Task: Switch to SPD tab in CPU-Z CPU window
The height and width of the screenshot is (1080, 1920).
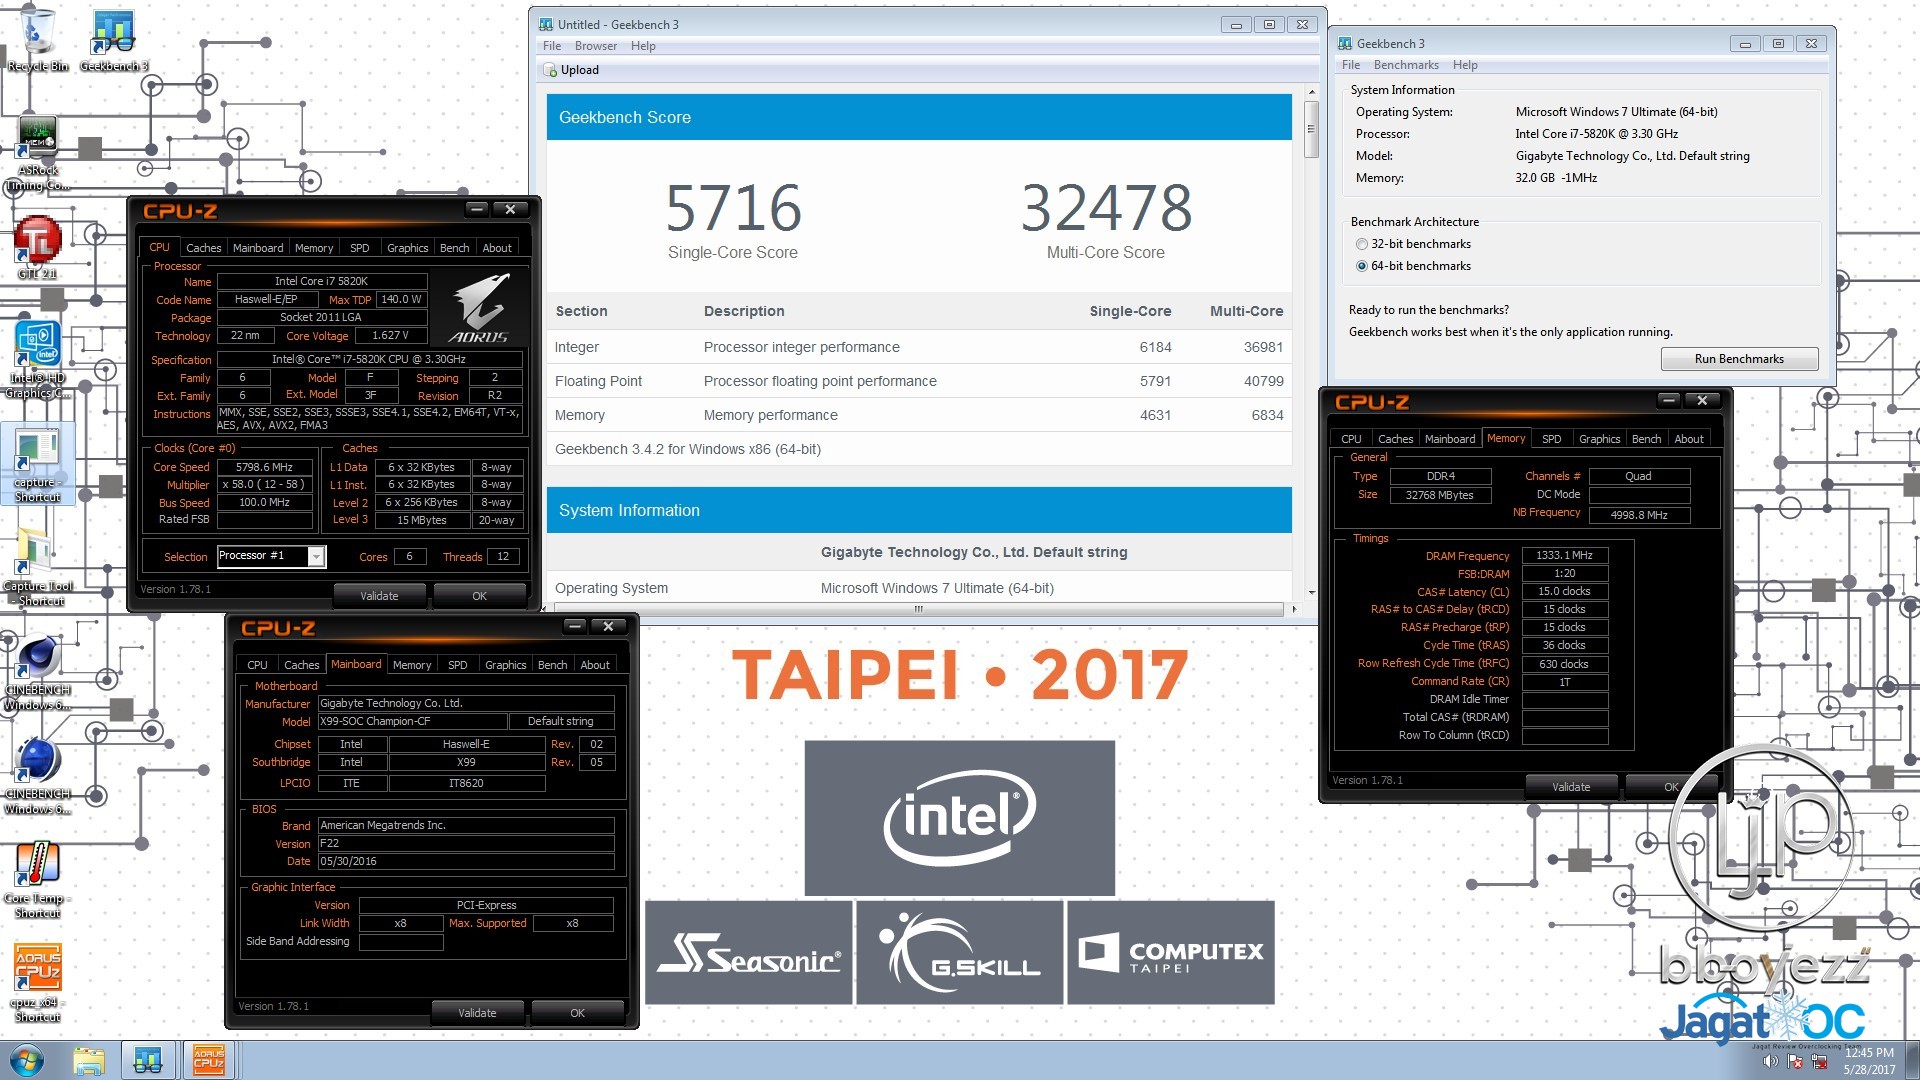Action: 360,248
